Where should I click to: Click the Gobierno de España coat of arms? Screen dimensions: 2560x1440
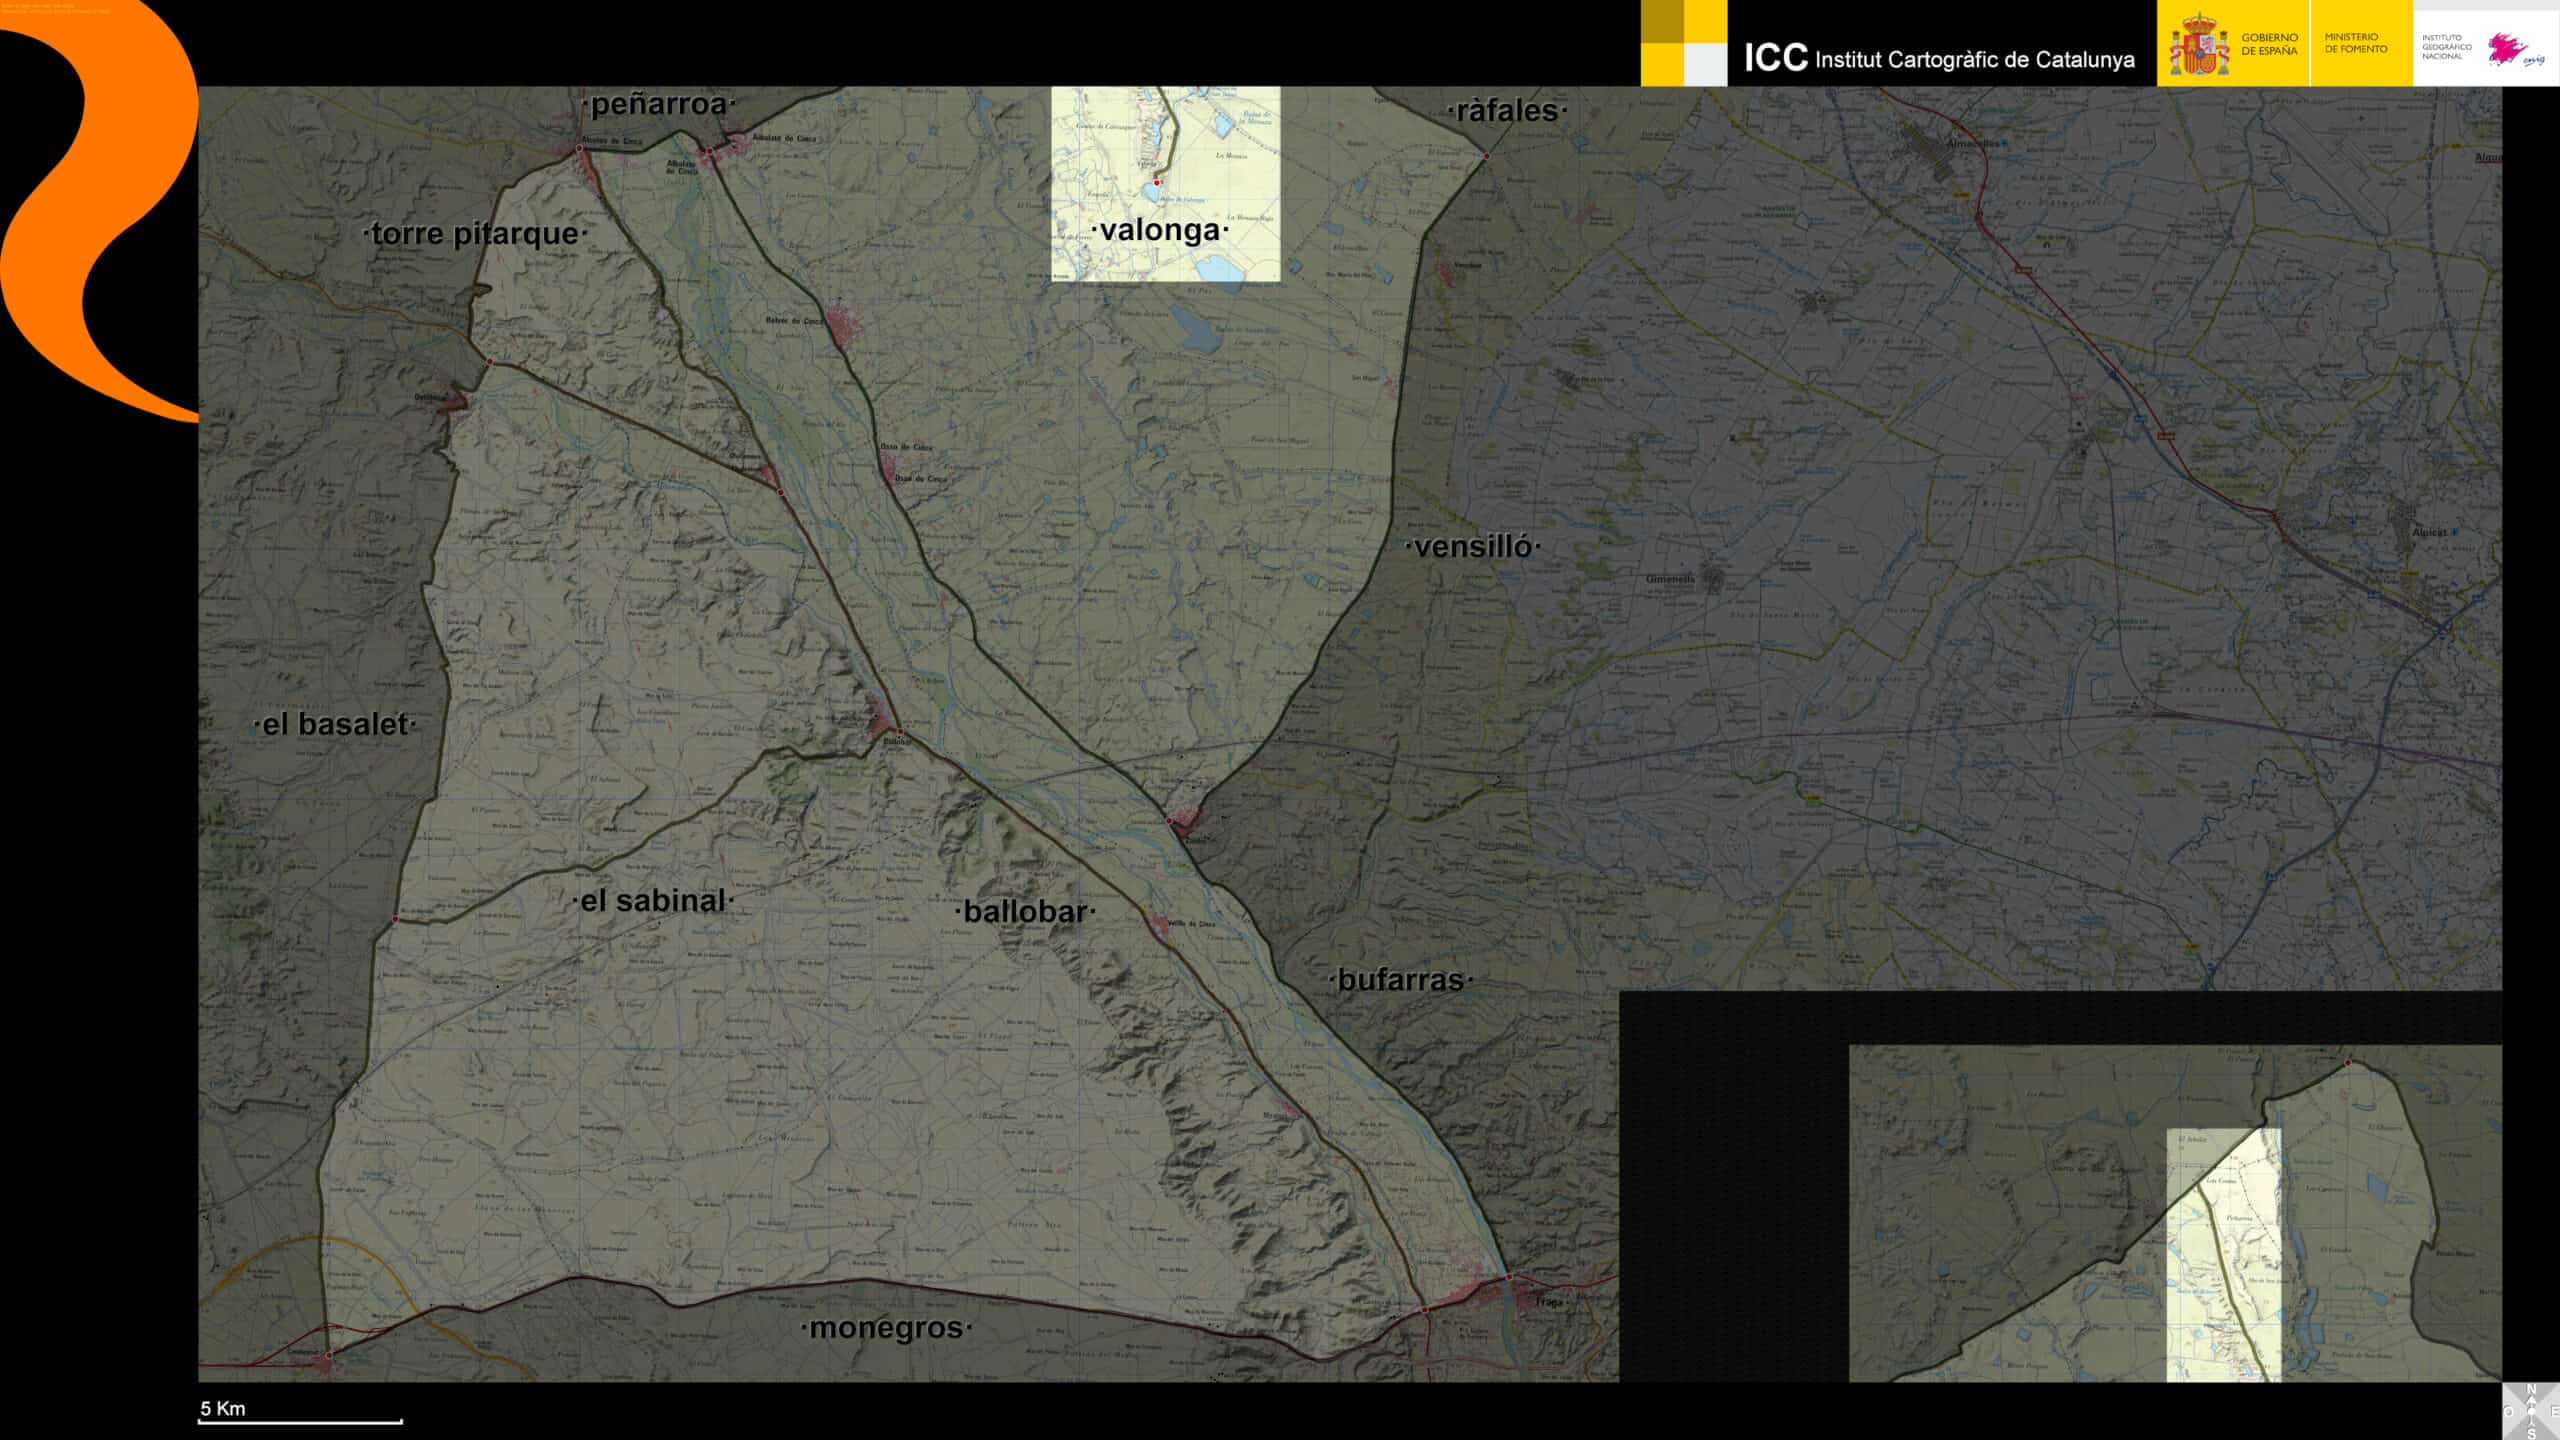pyautogui.click(x=2198, y=45)
